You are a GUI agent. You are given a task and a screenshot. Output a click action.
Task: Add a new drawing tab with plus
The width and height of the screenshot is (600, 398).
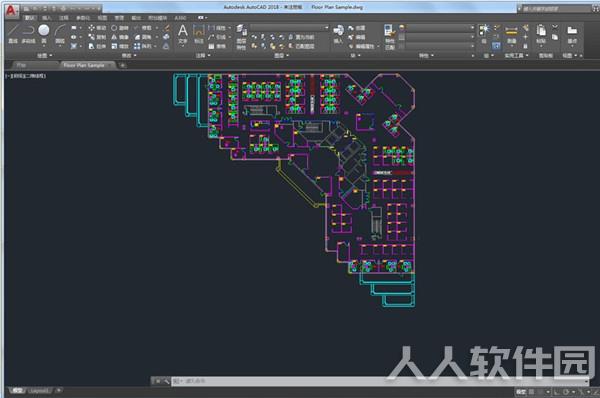[x=122, y=65]
